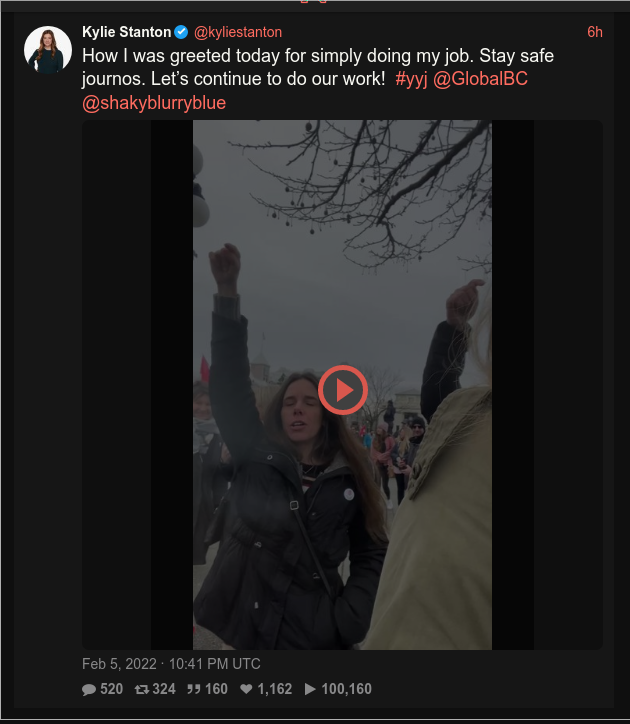Click the quote marks icon
The width and height of the screenshot is (630, 724).
click(194, 689)
